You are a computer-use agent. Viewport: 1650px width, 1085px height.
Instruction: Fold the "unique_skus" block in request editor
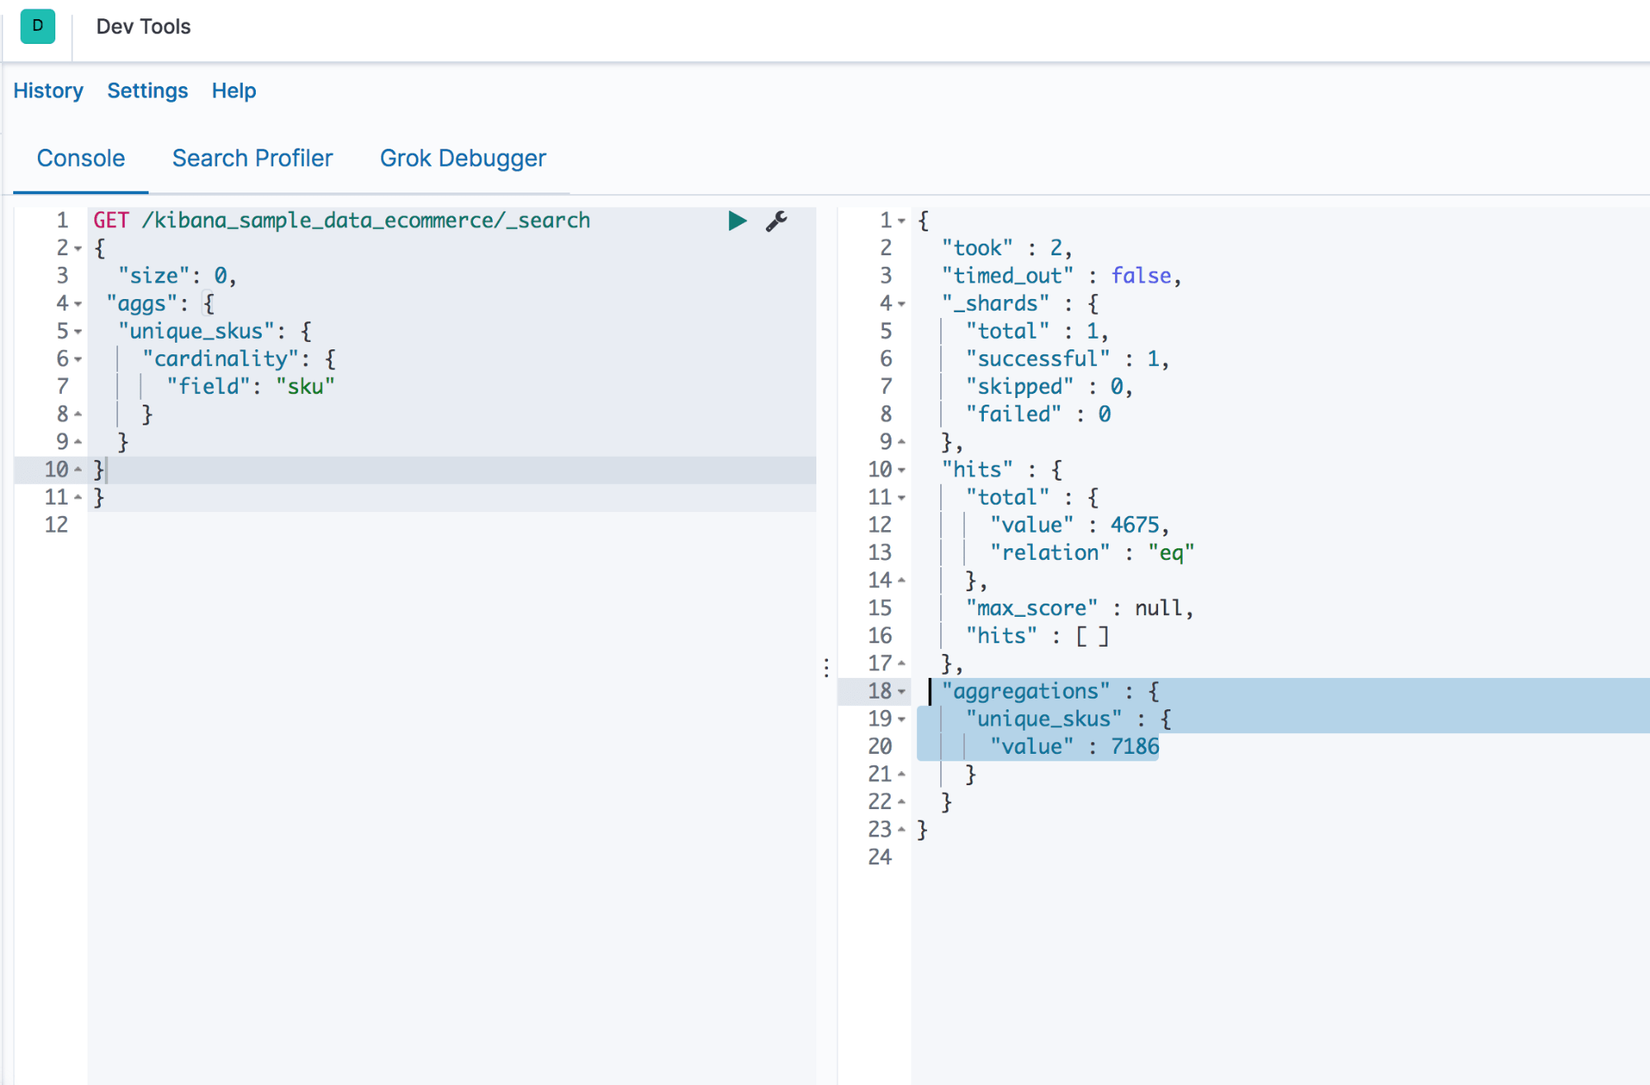click(x=78, y=332)
